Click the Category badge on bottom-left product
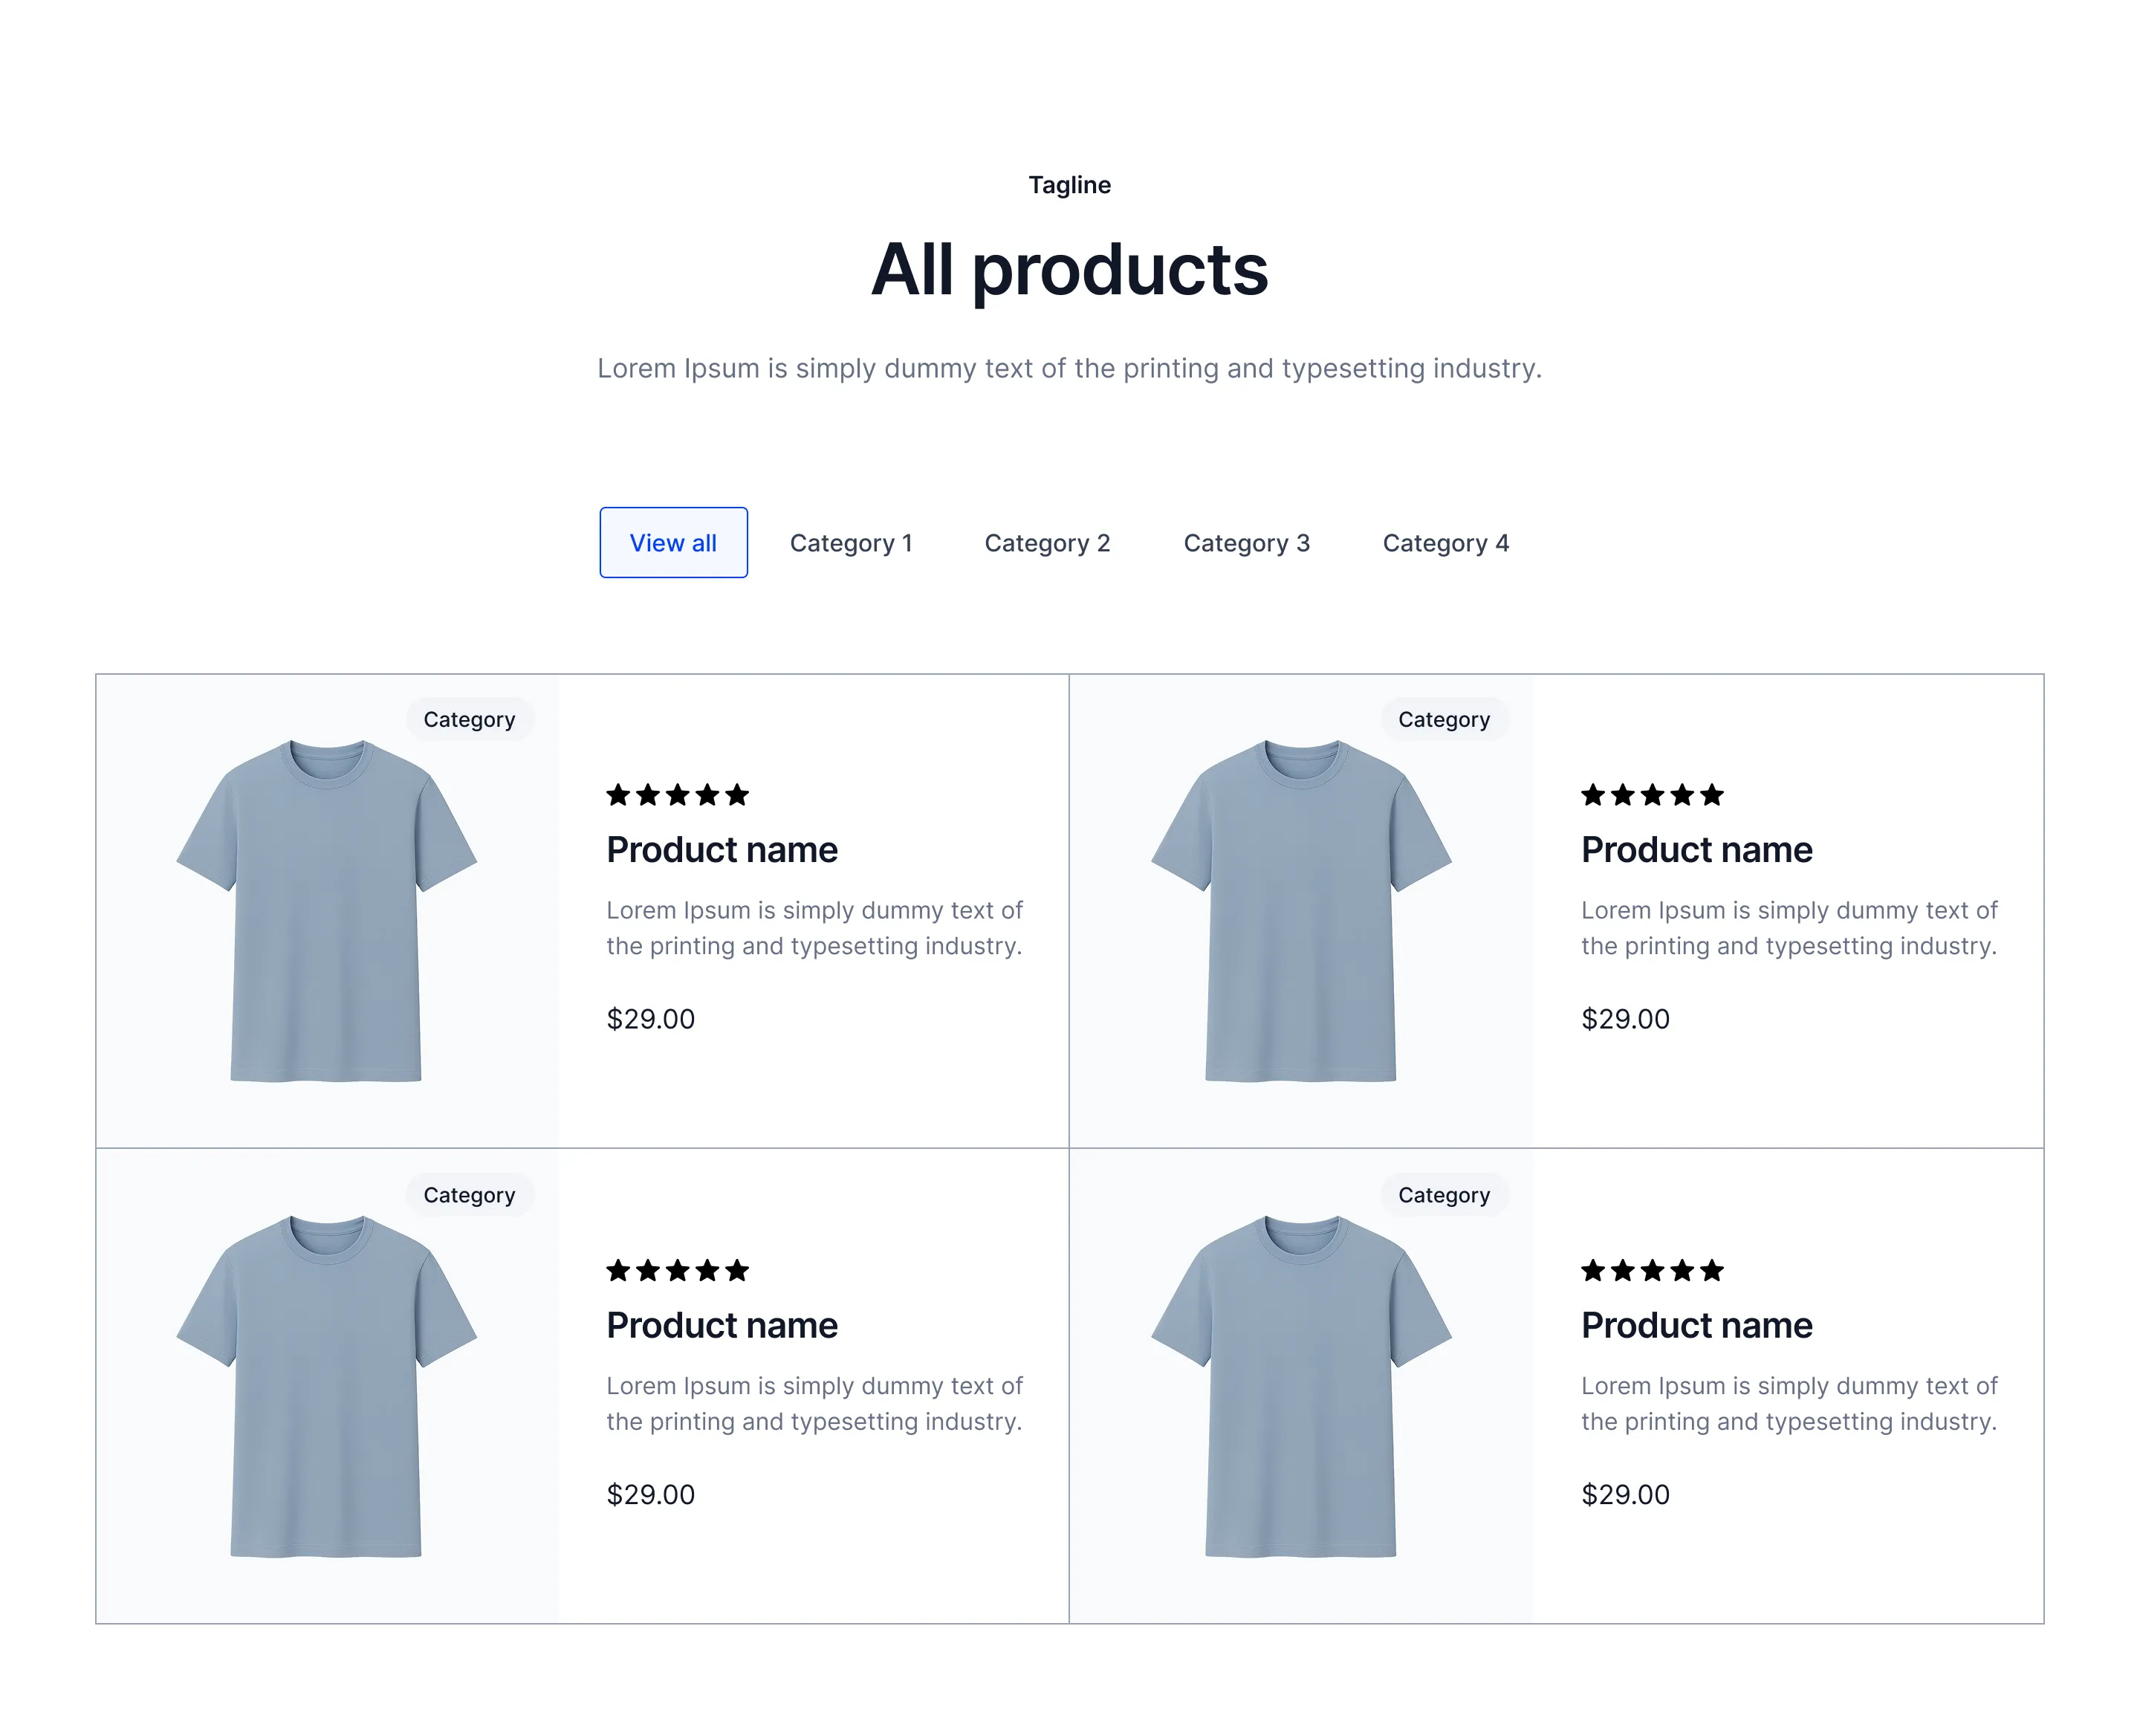The image size is (2140, 1736). [469, 1194]
